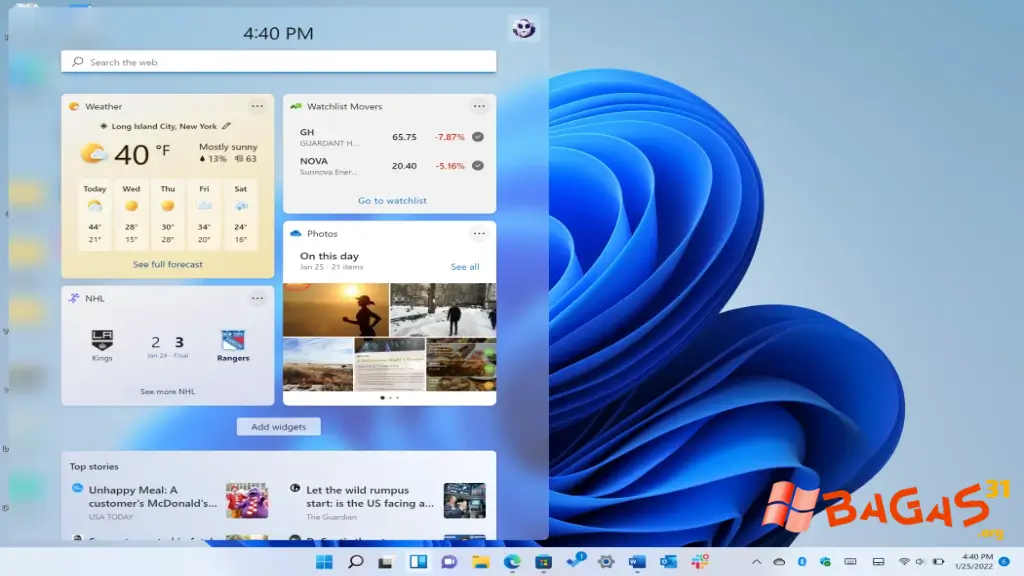
Task: Click GH stock ticker row
Action: [392, 137]
